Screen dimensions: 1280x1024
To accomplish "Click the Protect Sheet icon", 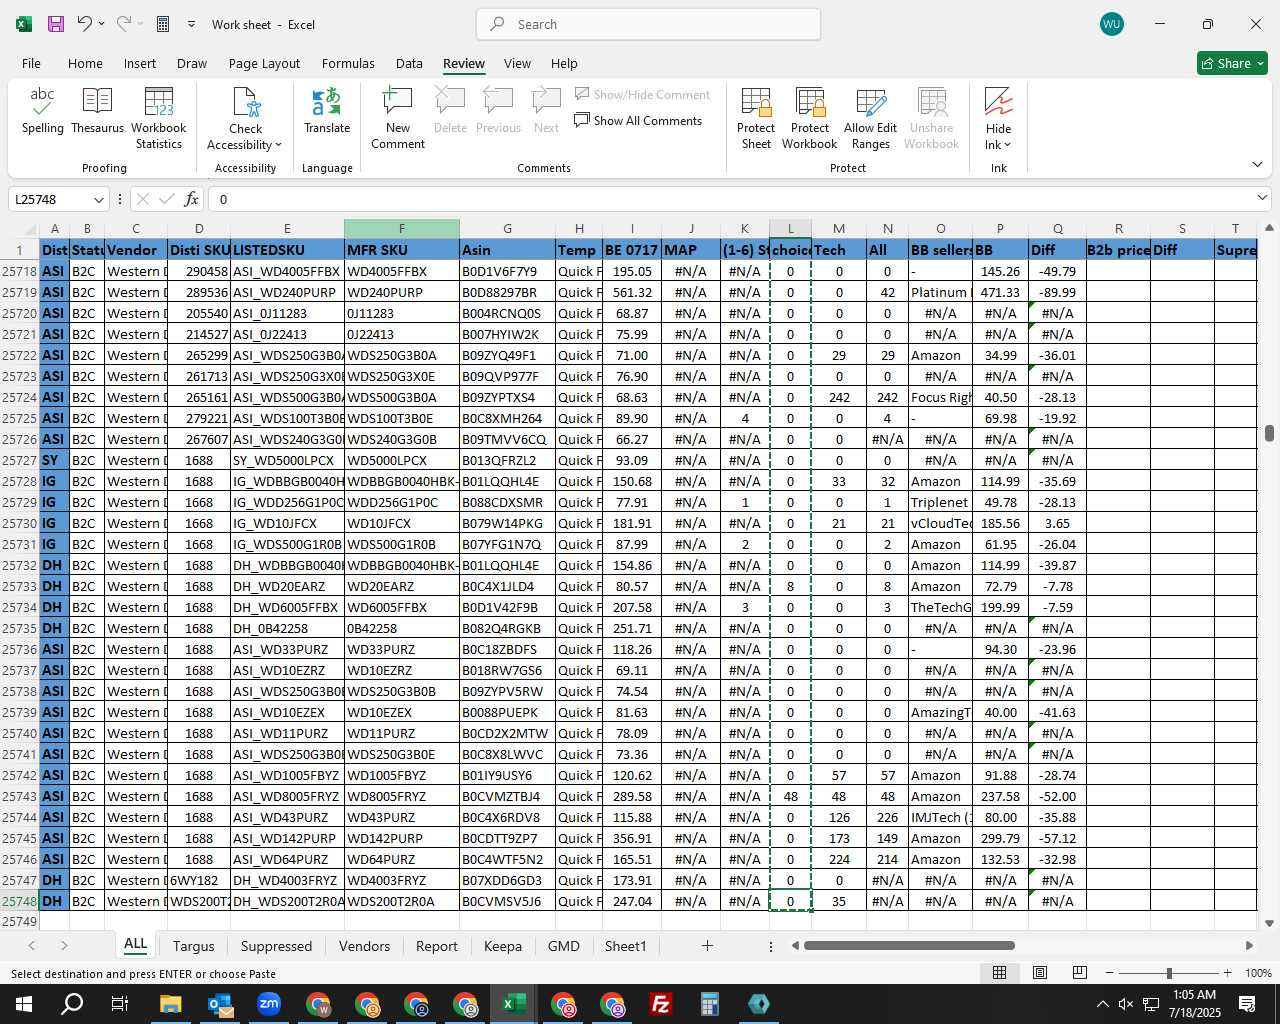I will tap(756, 118).
